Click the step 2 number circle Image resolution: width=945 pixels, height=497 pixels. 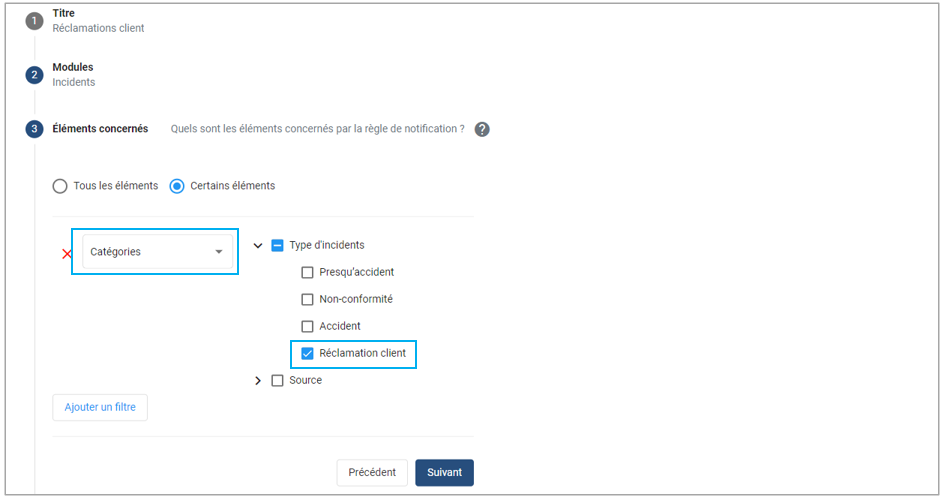(x=34, y=75)
